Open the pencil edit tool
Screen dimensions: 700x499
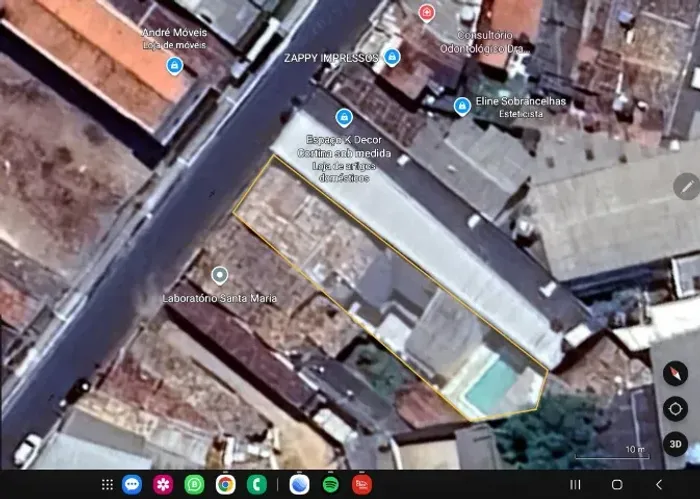pyautogui.click(x=687, y=187)
